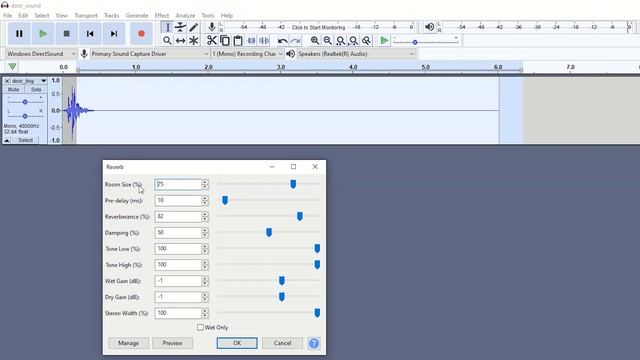Close the track with its X button
Viewport: 640px width, 360px height.
7,81
